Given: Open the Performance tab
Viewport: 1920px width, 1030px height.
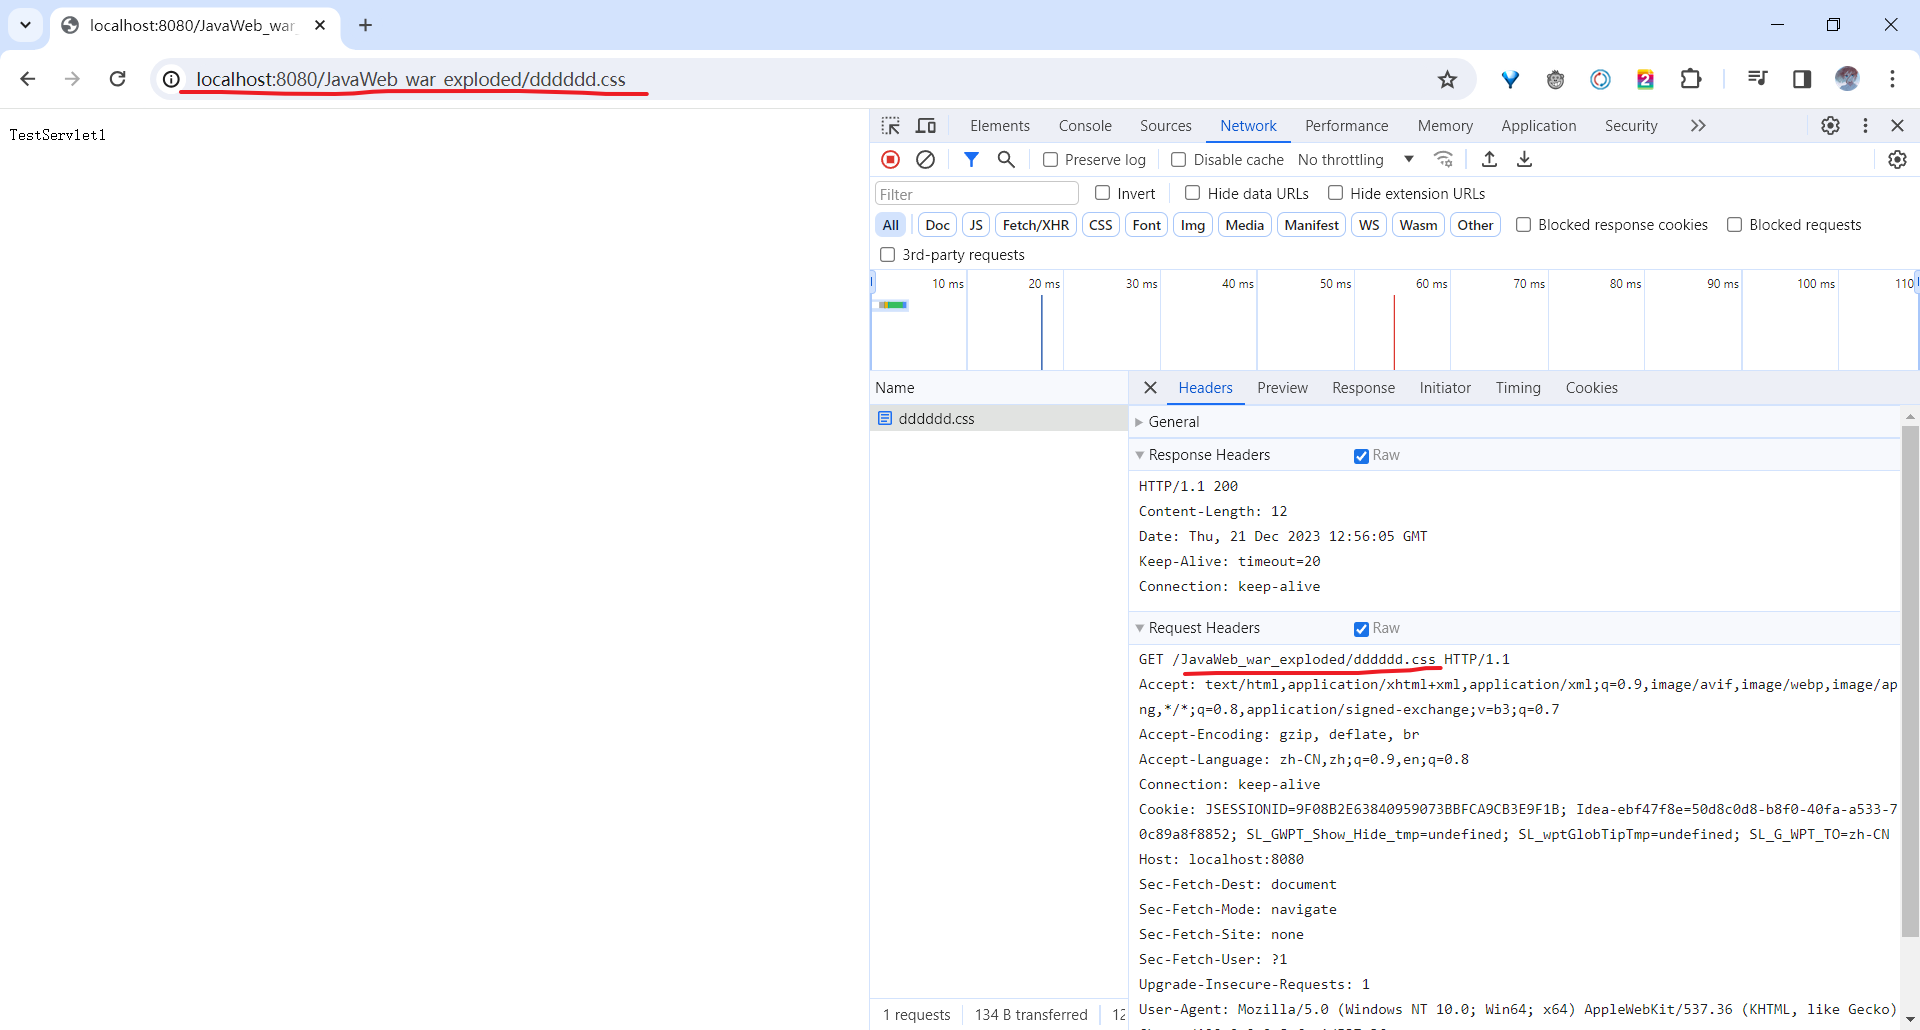Looking at the screenshot, I should point(1346,126).
